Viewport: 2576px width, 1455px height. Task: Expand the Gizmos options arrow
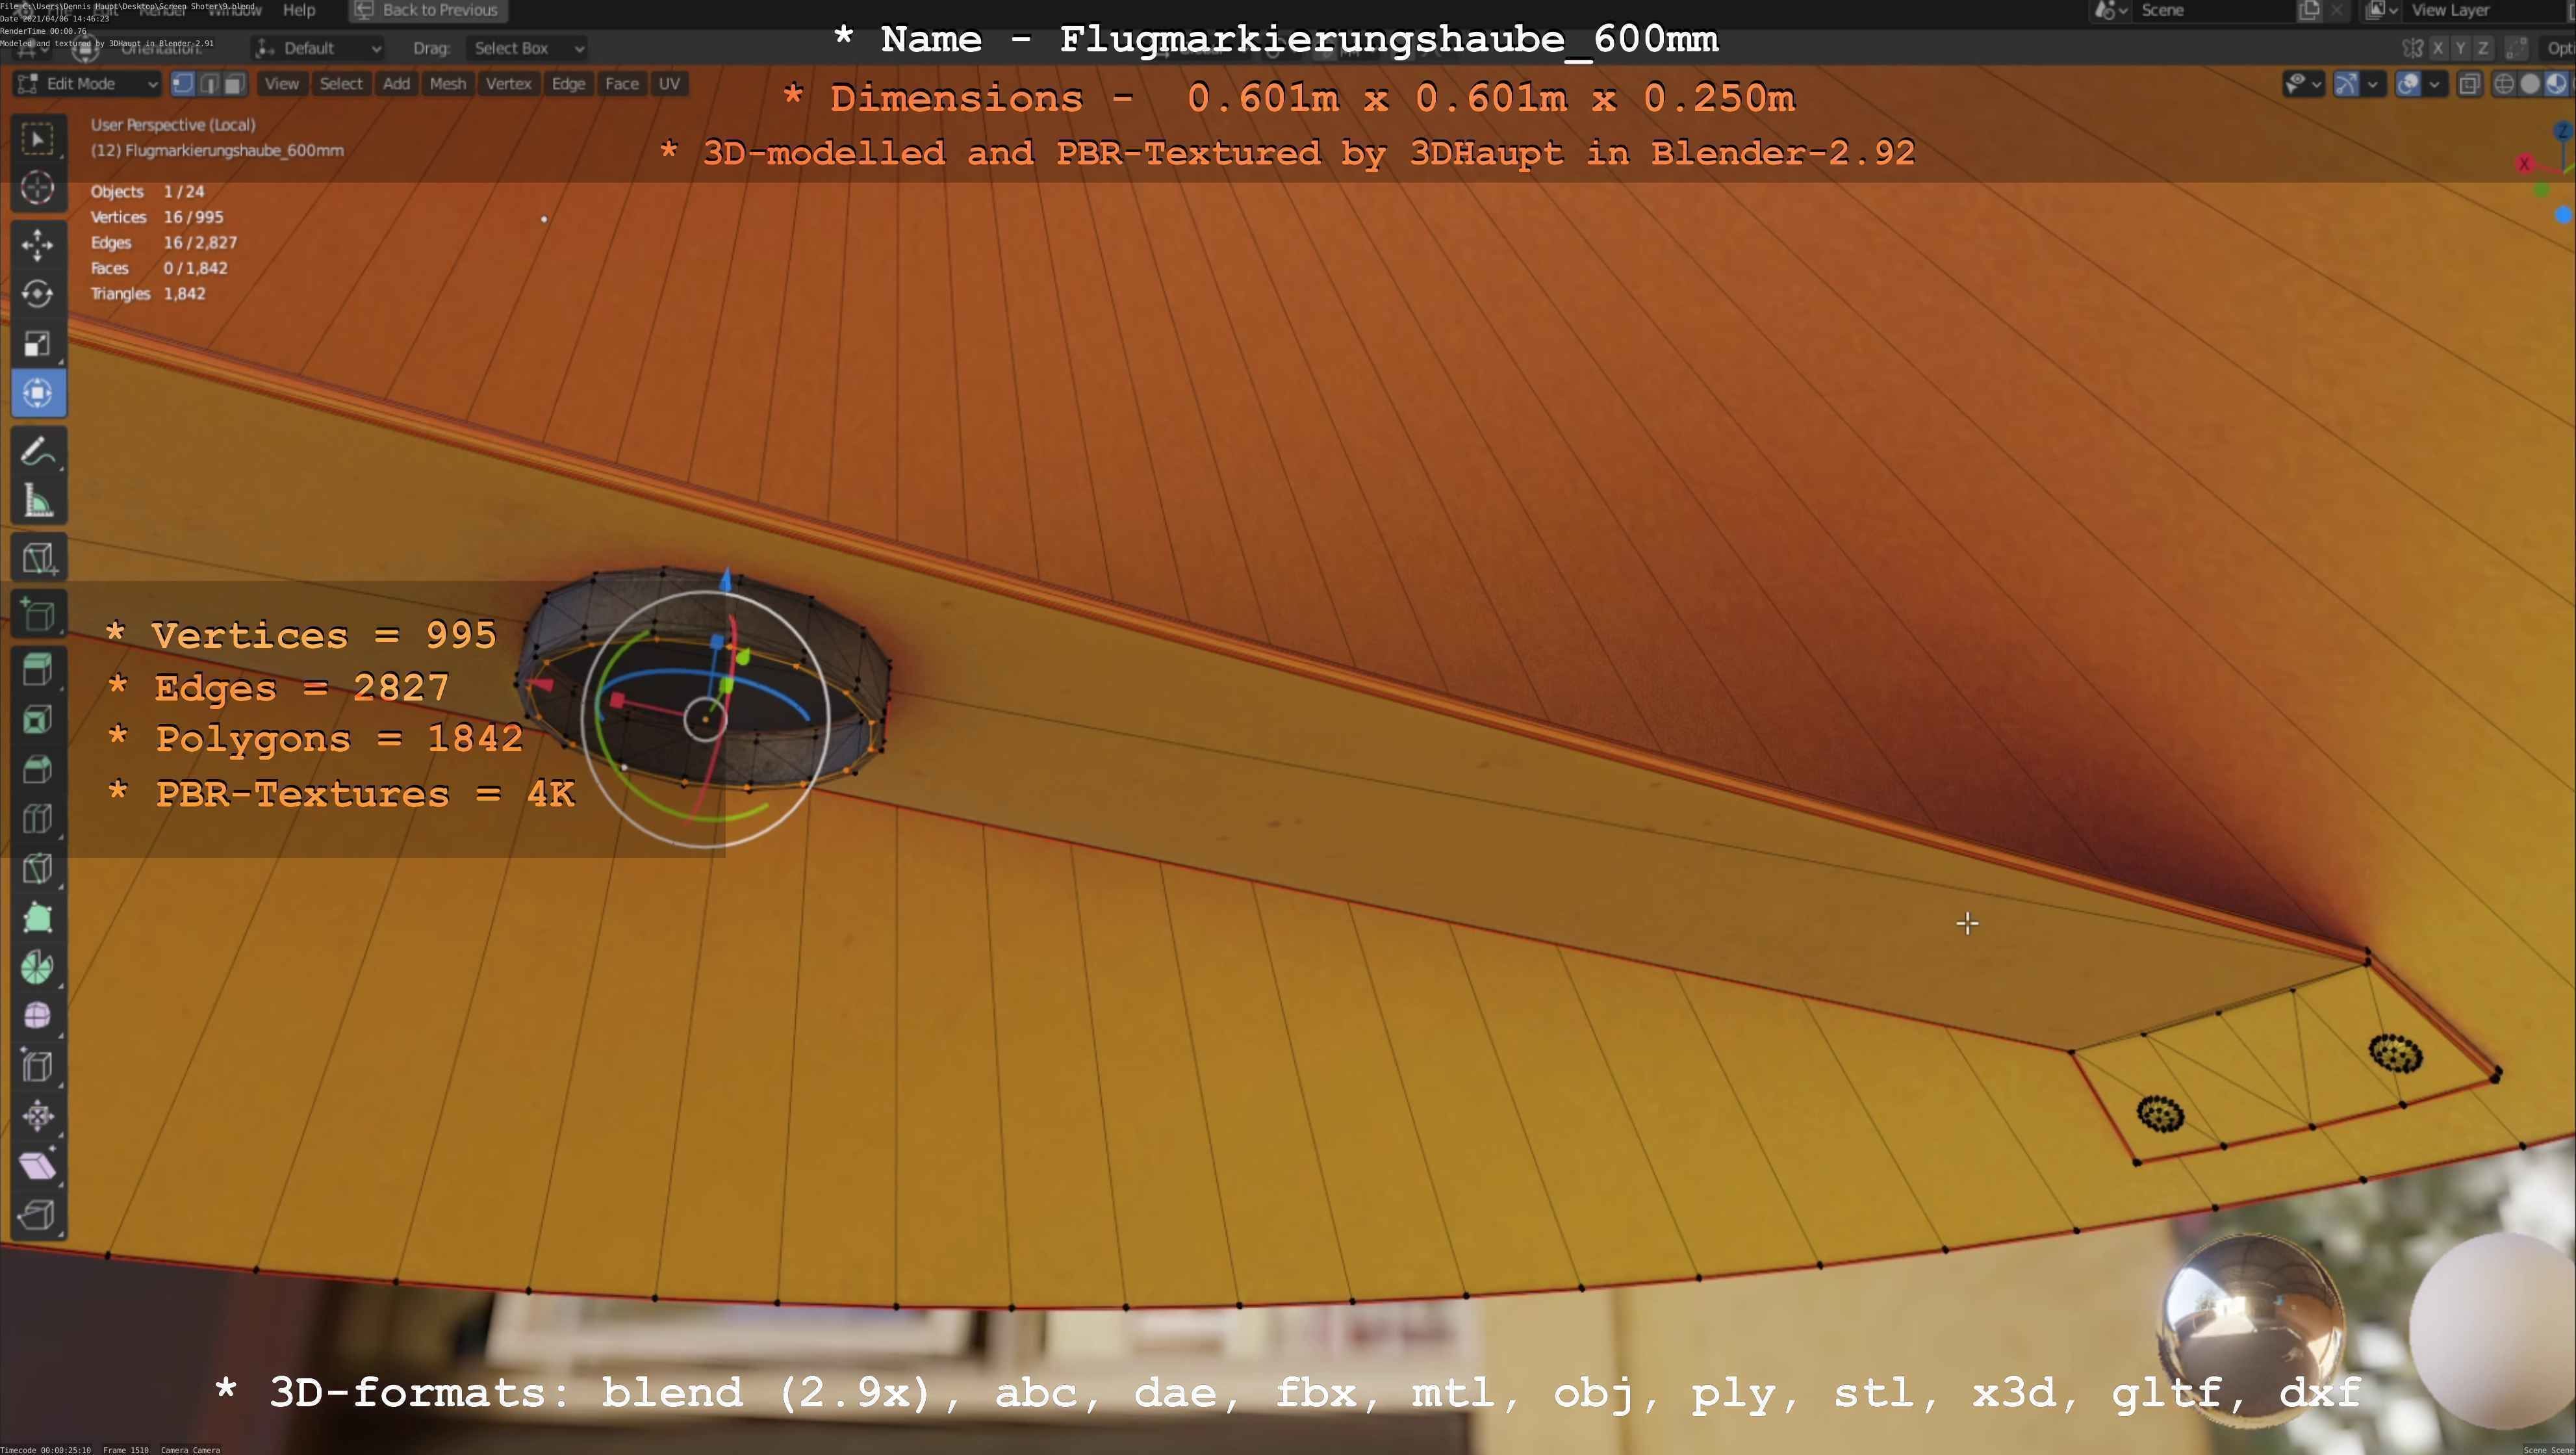(2373, 84)
